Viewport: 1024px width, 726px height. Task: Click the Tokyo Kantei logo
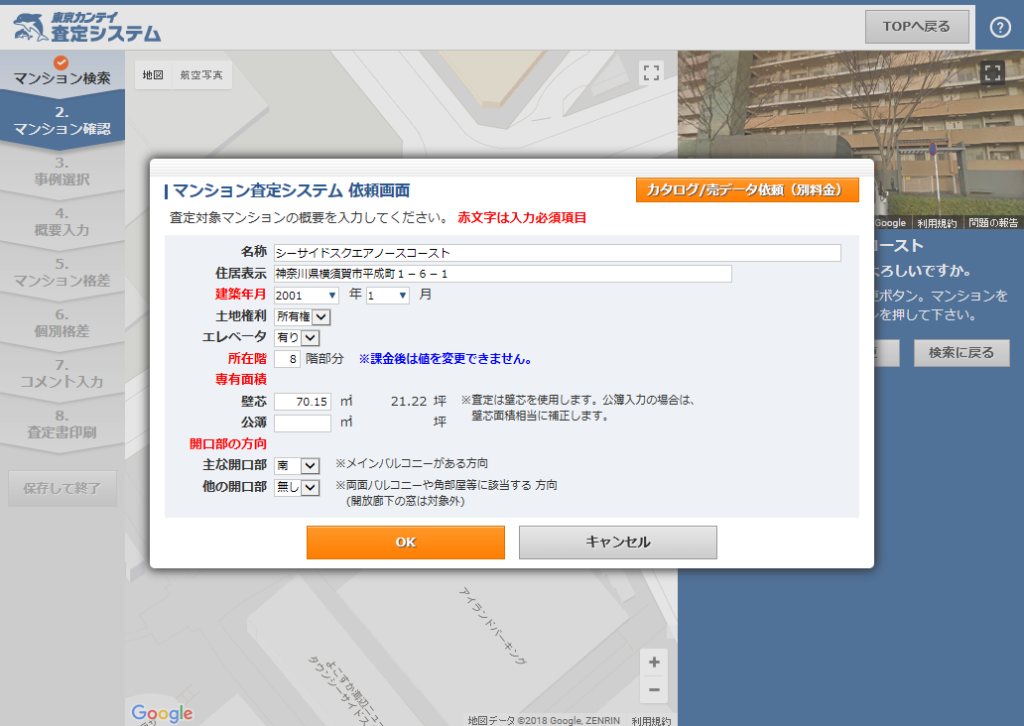coord(88,26)
